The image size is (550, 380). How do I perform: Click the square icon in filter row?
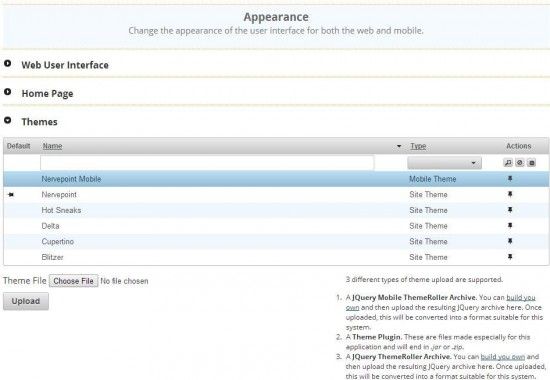pyautogui.click(x=532, y=163)
